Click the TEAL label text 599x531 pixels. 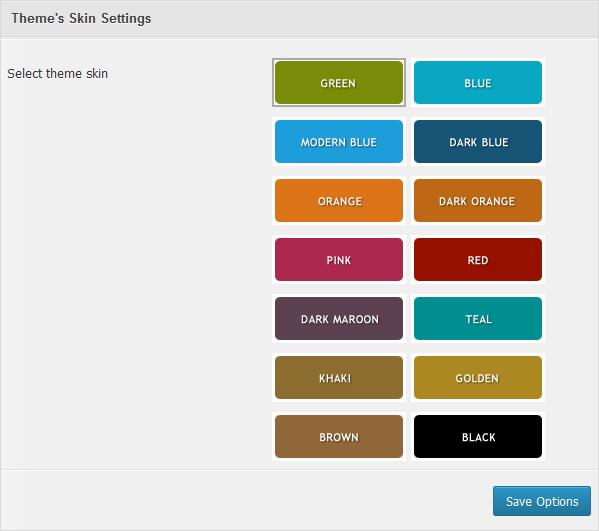click(x=479, y=319)
